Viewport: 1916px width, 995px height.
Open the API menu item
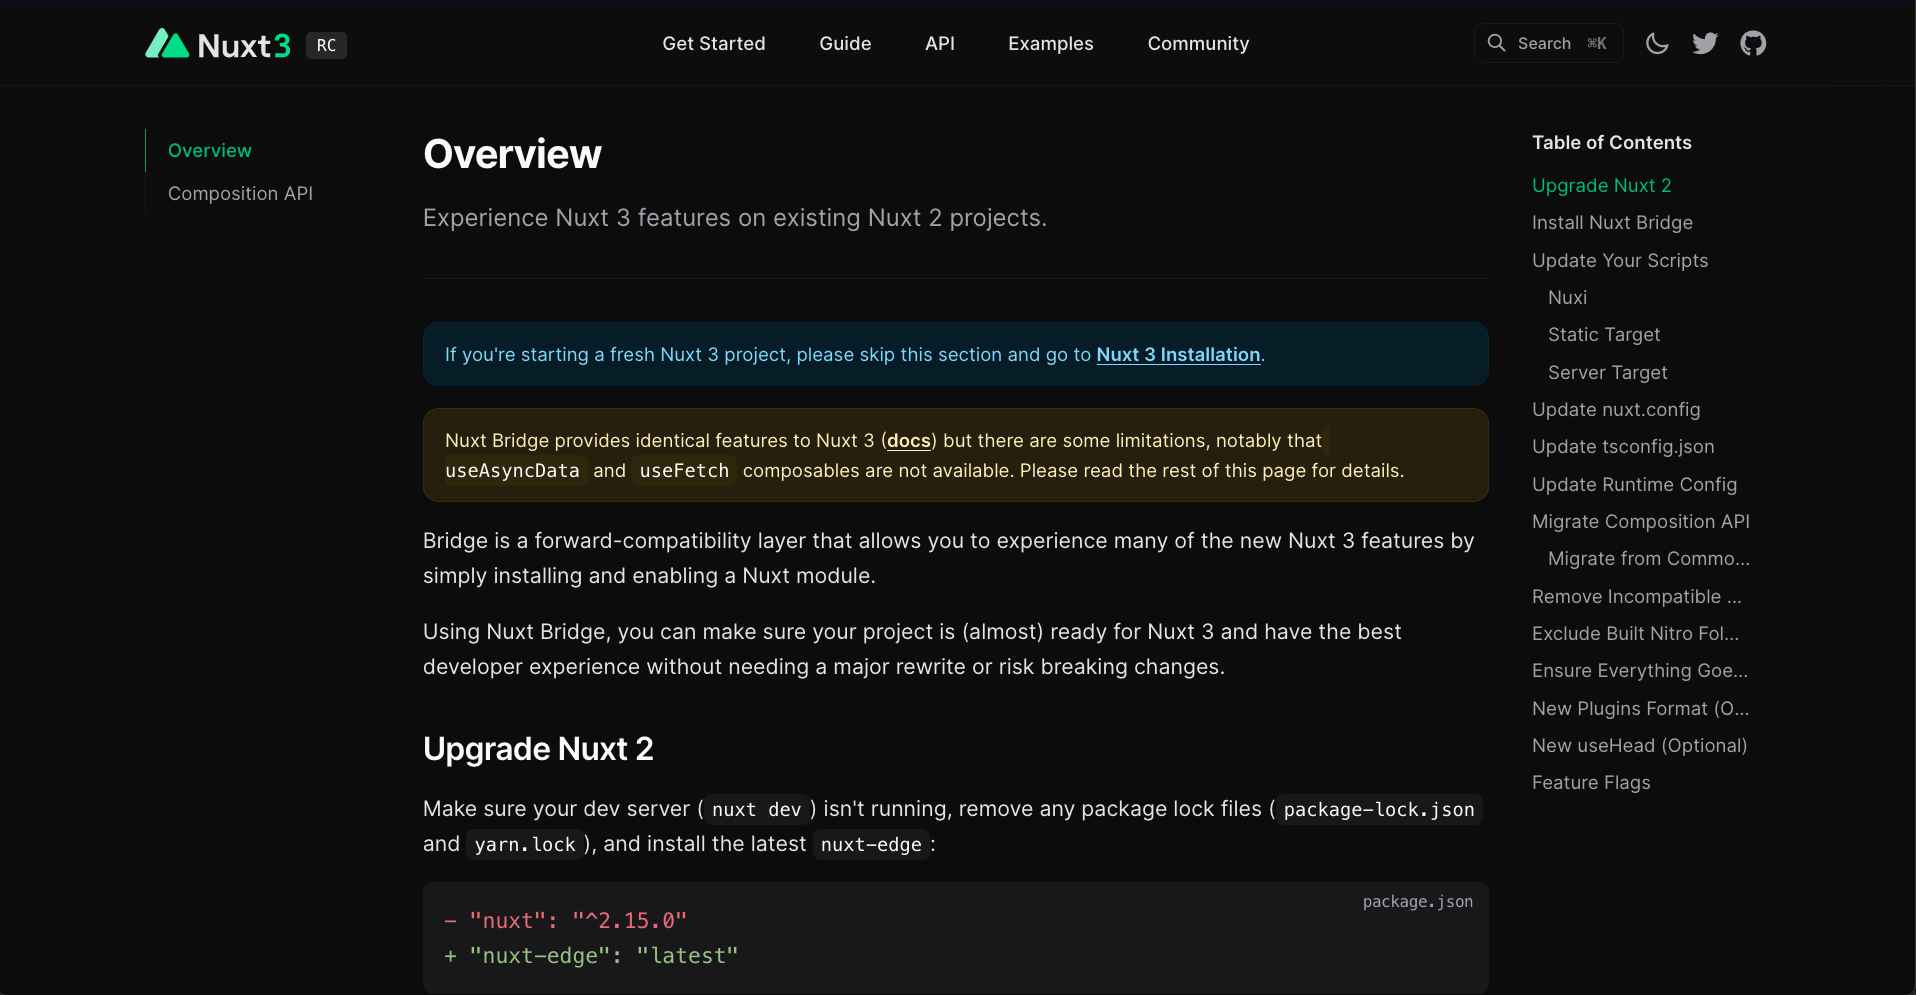940,43
